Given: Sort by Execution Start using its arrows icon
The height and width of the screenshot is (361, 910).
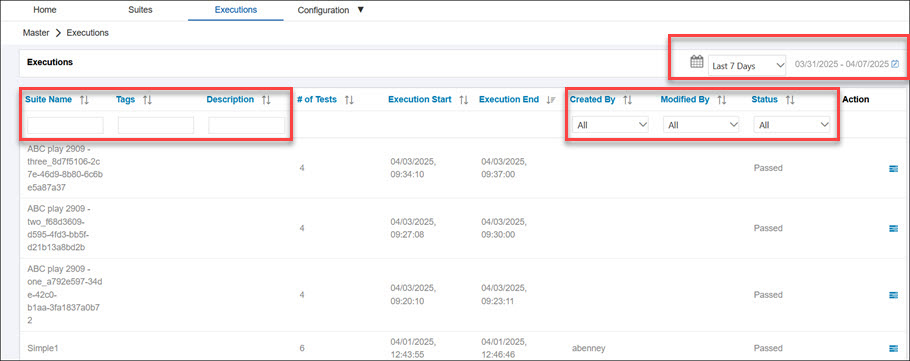Looking at the screenshot, I should coord(463,100).
